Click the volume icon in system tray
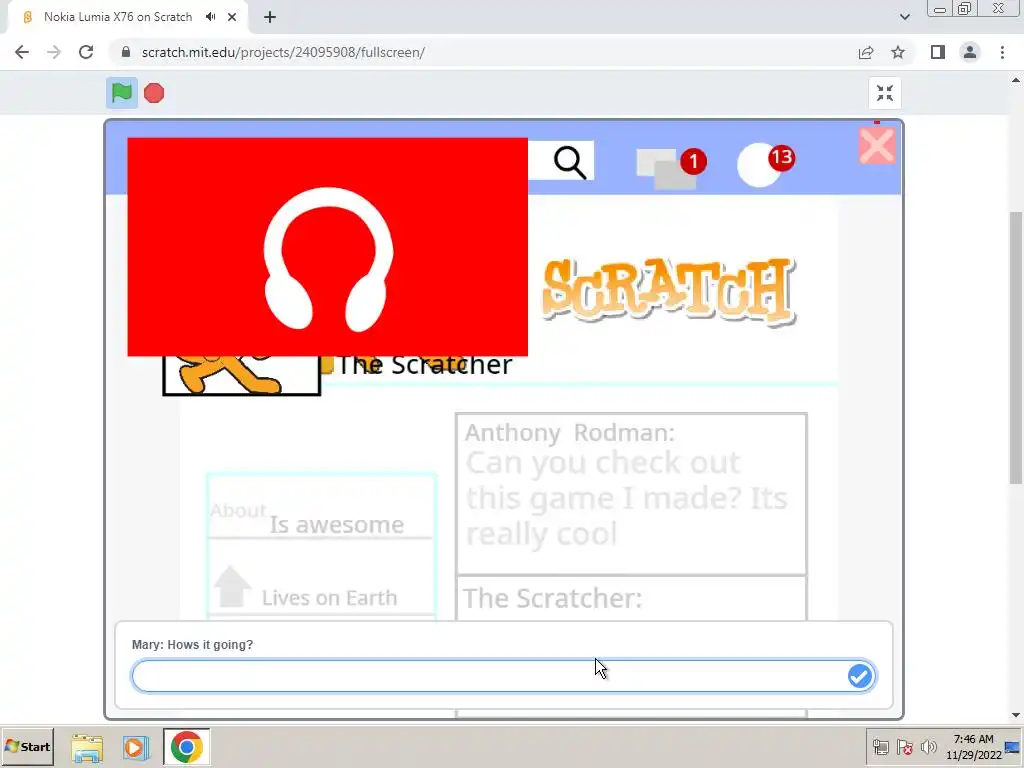Image resolution: width=1024 pixels, height=768 pixels. [928, 746]
